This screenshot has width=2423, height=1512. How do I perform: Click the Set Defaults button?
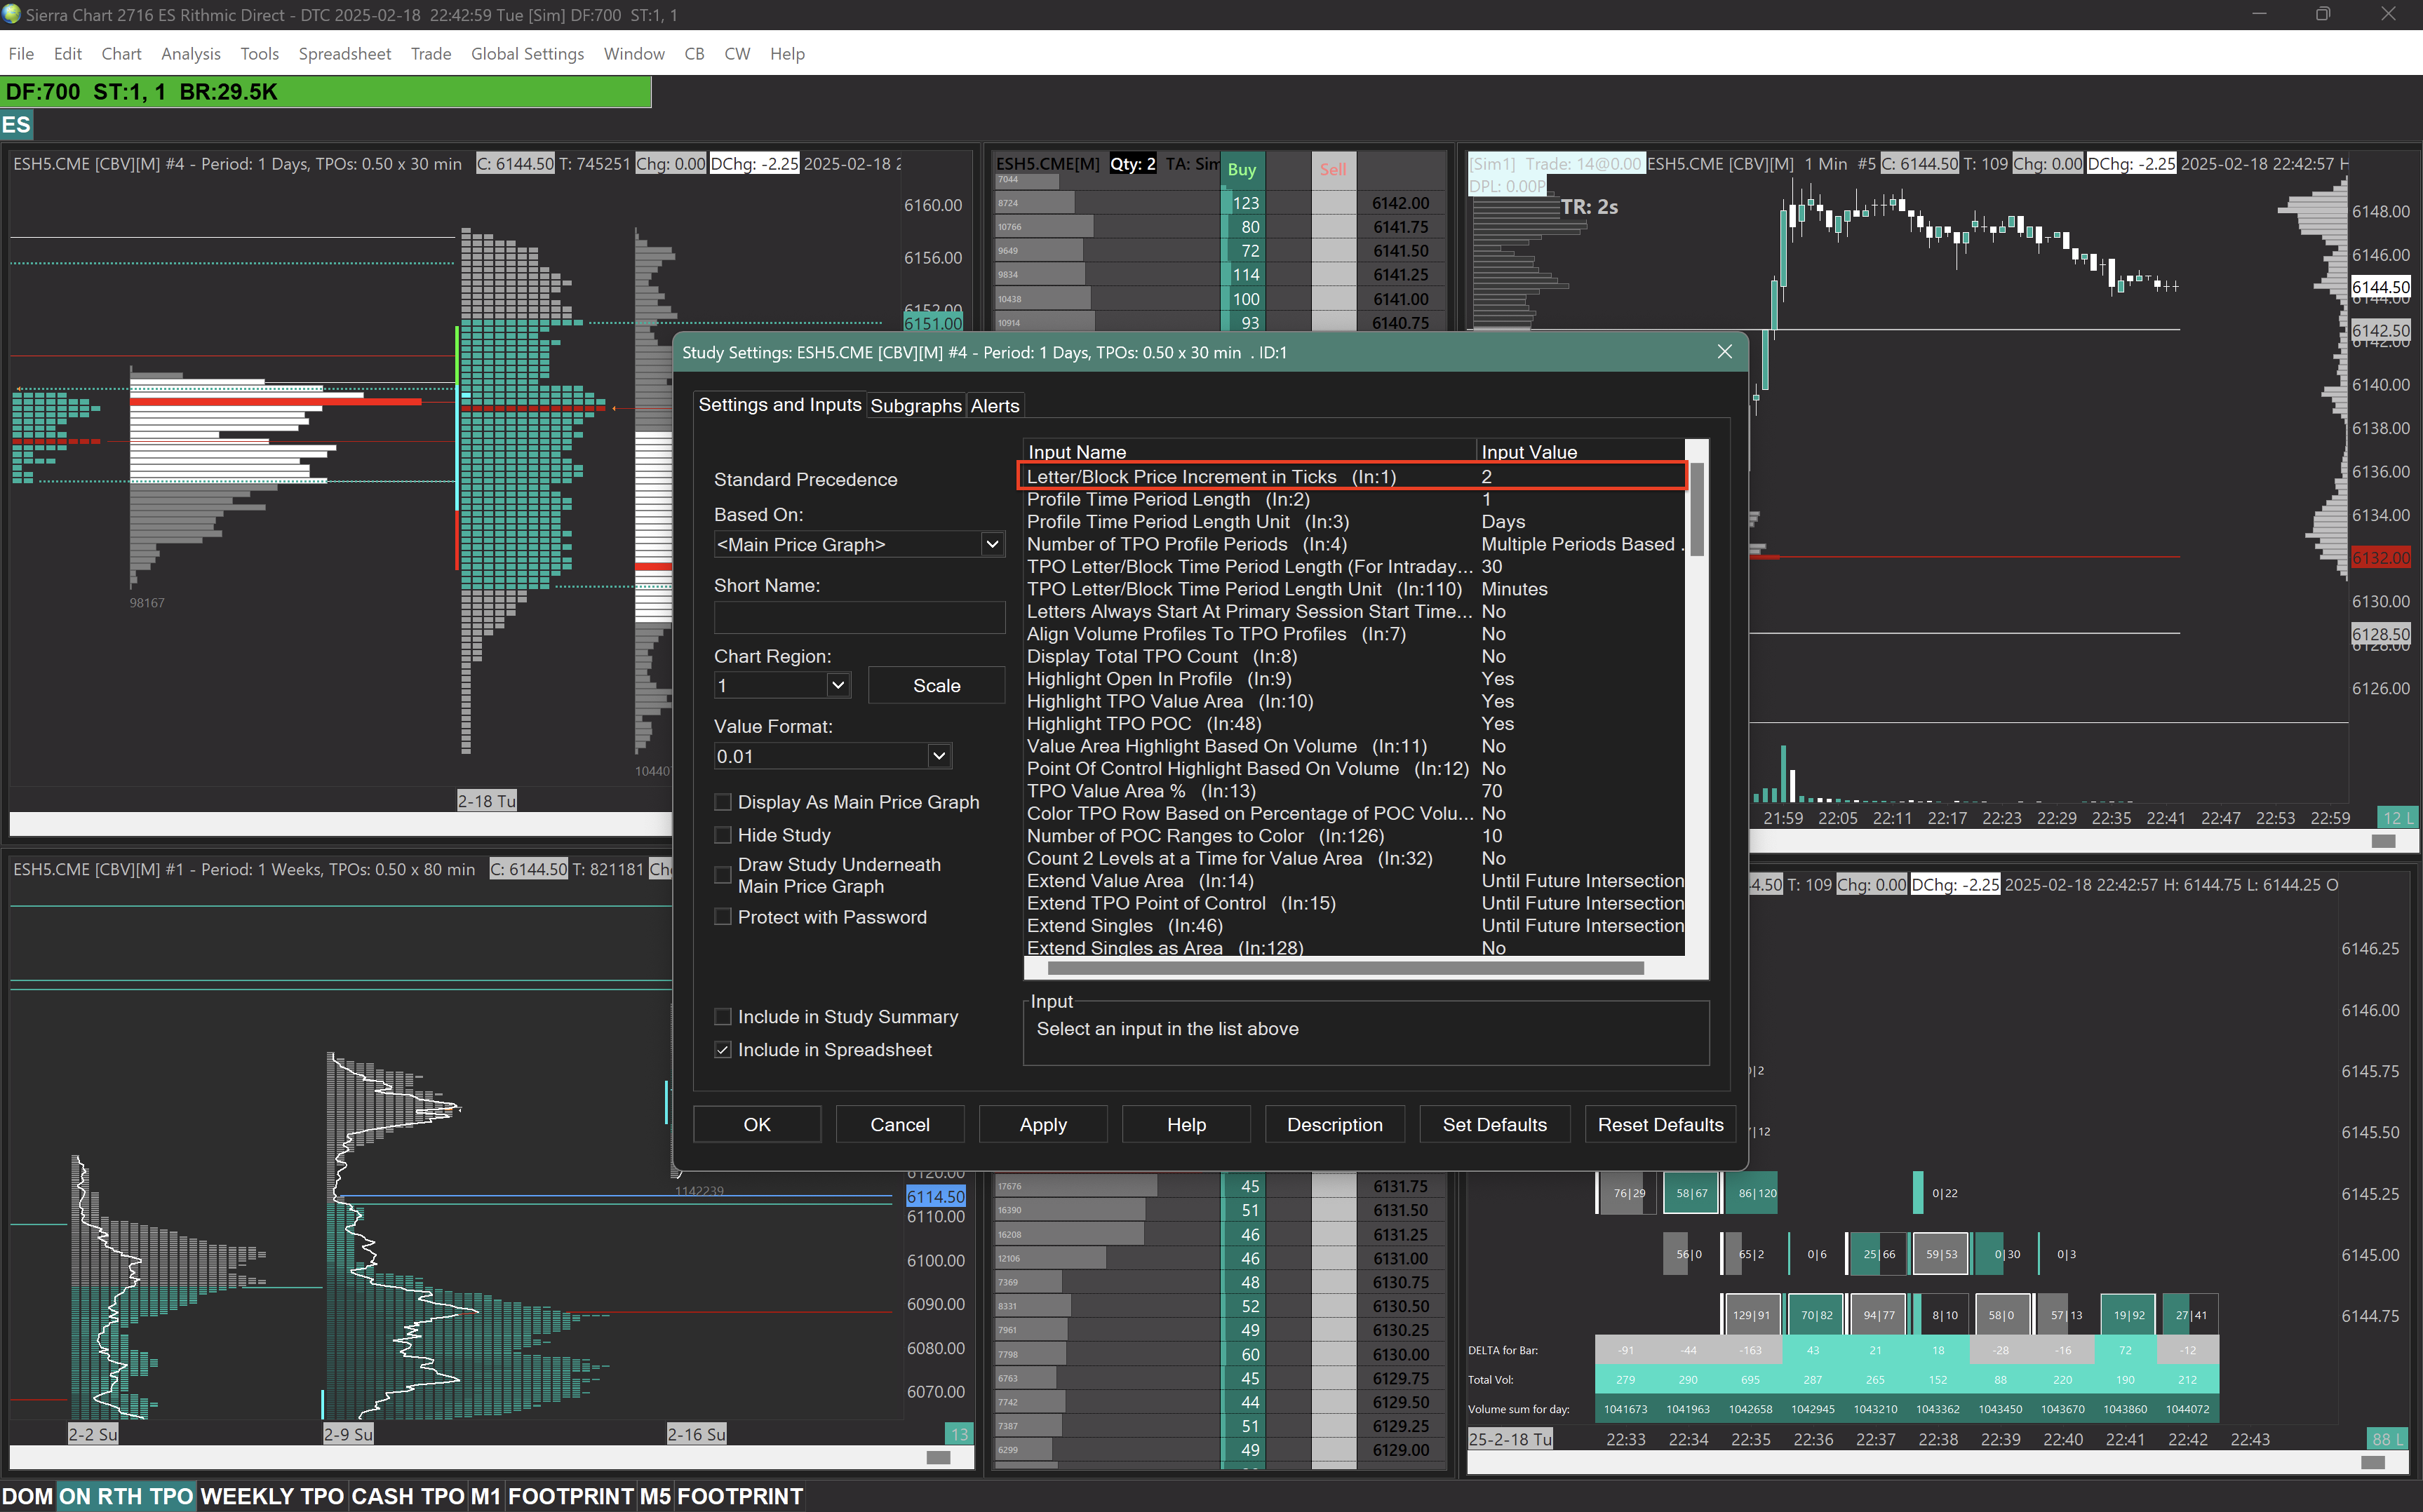point(1493,1125)
